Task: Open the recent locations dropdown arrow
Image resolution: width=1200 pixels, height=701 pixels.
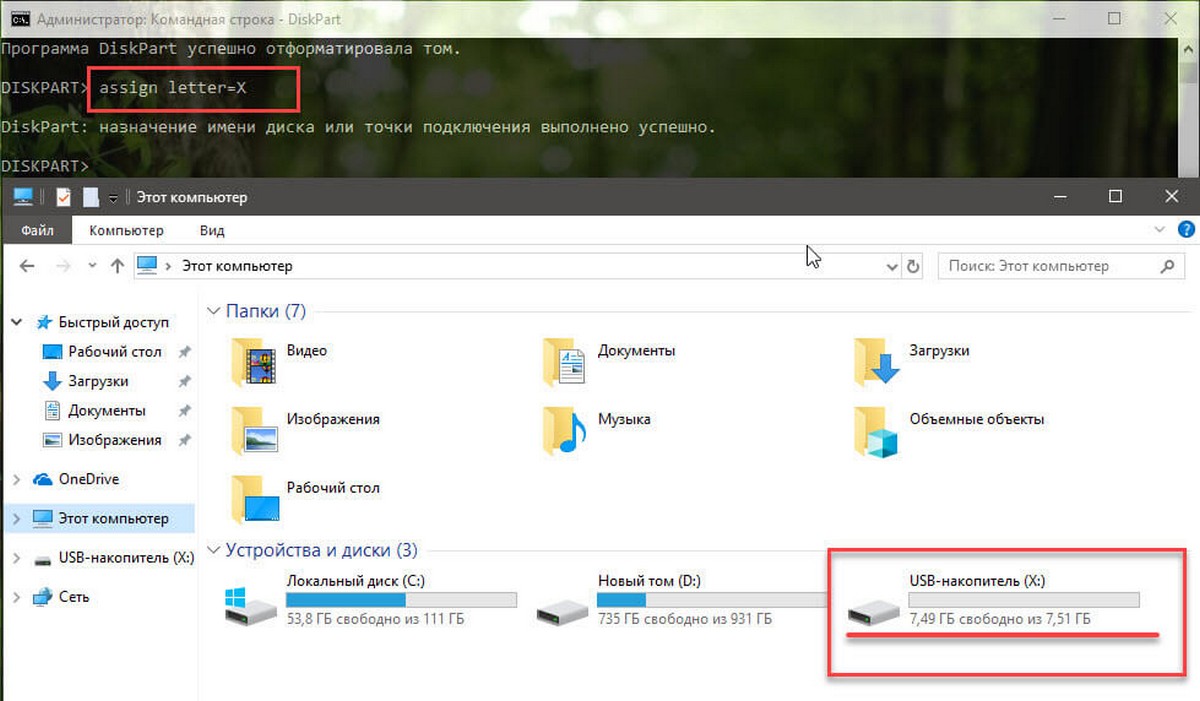Action: coord(92,267)
